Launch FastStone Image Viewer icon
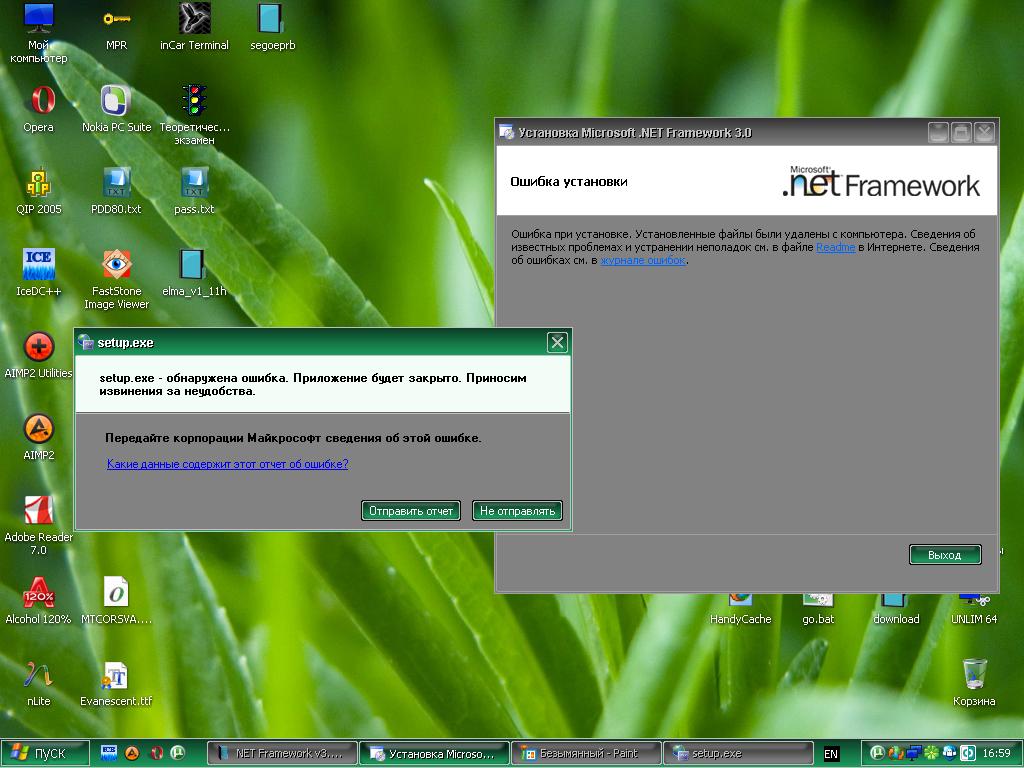This screenshot has height=768, width=1024. [116, 266]
